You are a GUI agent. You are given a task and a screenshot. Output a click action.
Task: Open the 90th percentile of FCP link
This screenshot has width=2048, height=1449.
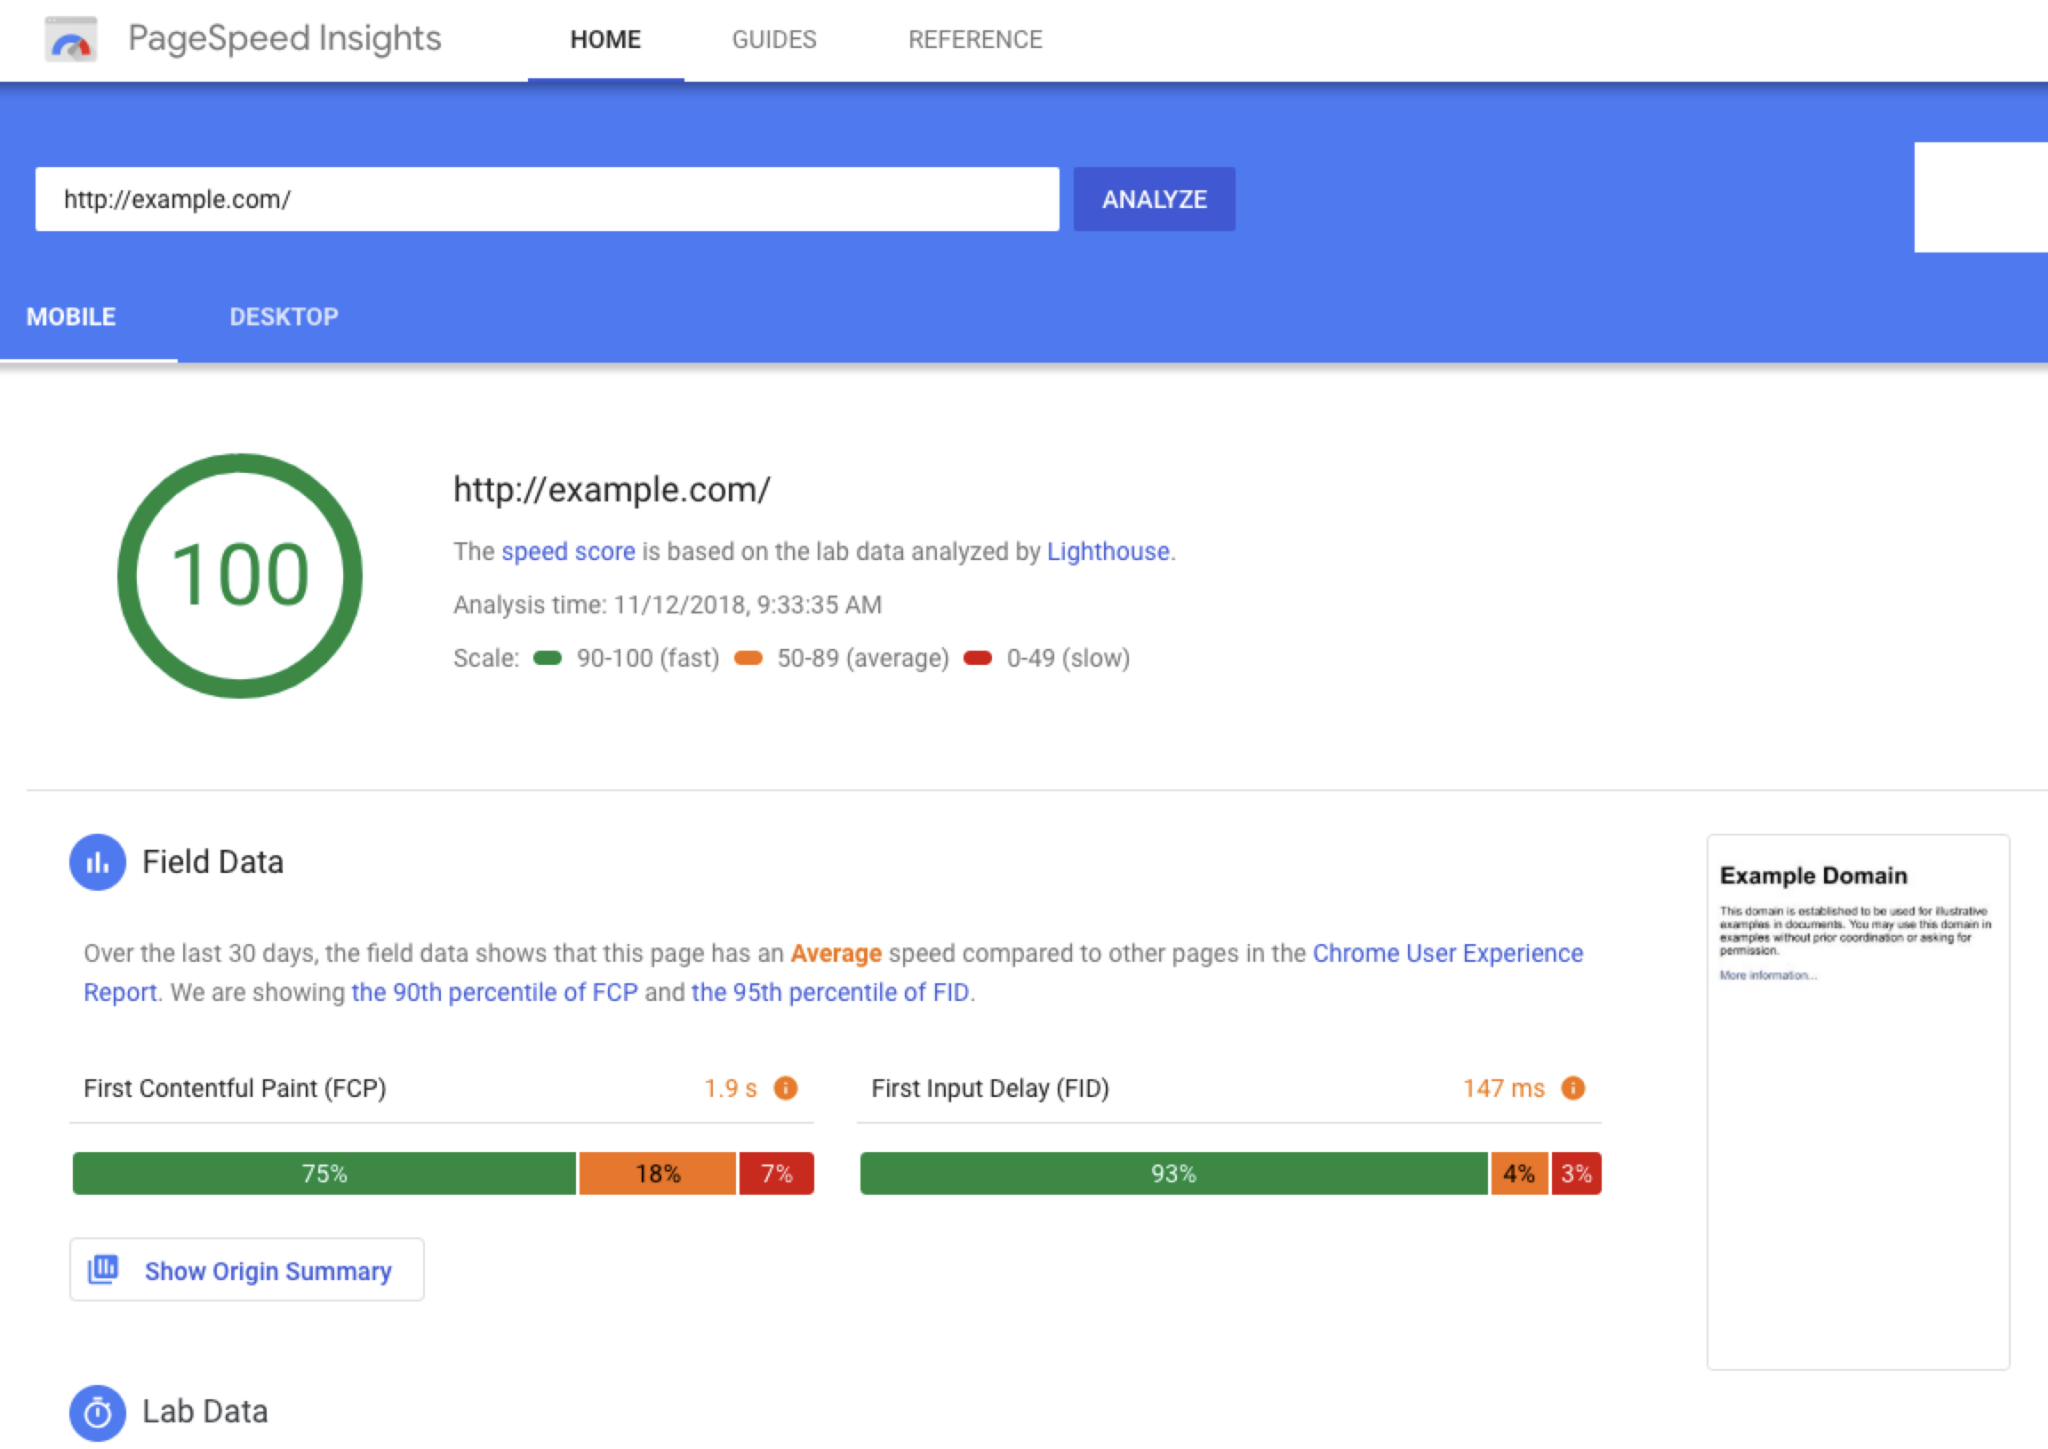point(494,992)
